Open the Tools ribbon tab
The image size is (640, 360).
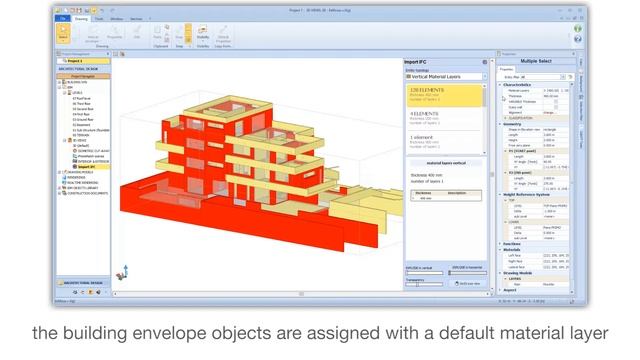pos(99,19)
